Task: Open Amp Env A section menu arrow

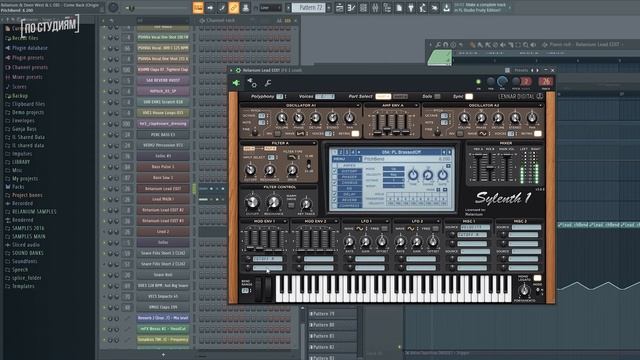Action: (x=416, y=105)
